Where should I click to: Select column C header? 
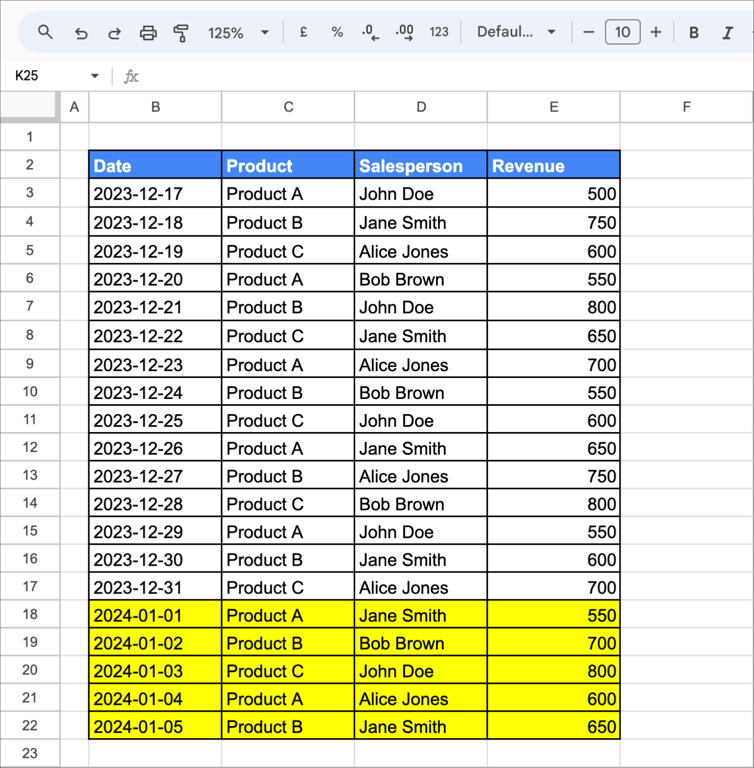(288, 107)
